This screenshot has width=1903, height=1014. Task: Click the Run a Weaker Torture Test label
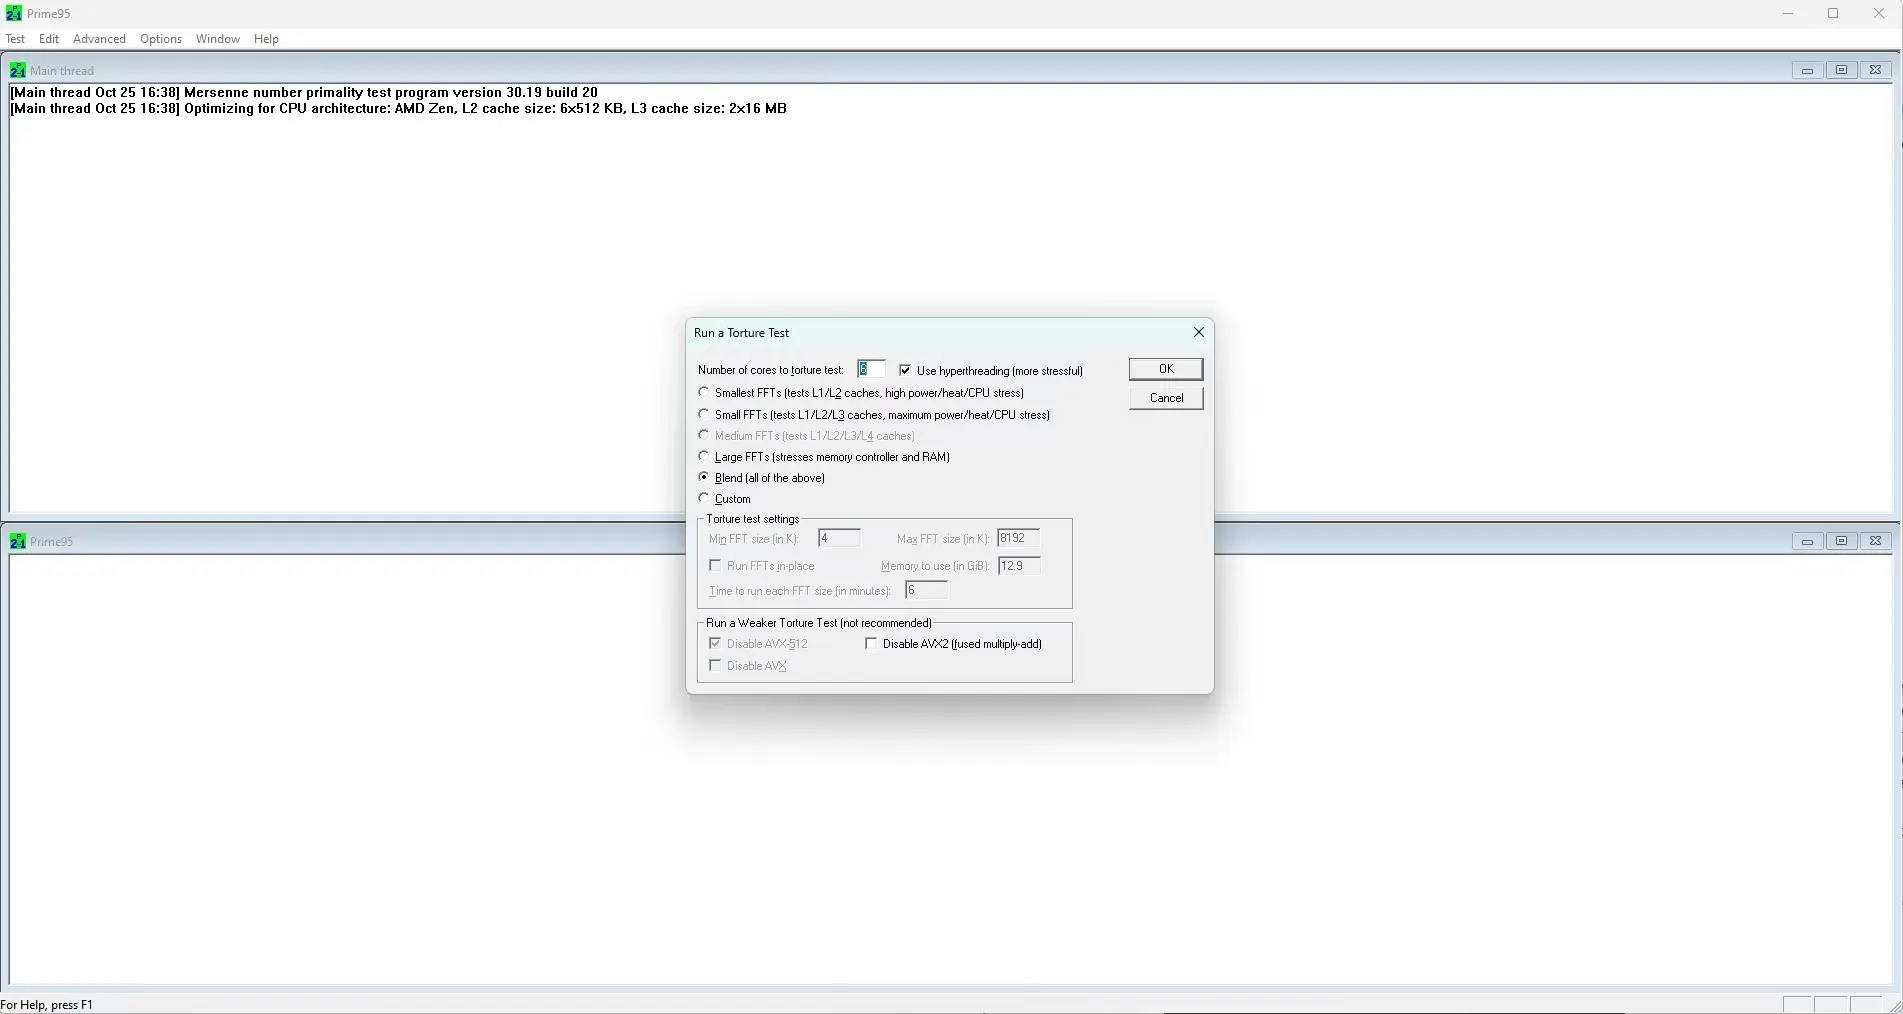pyautogui.click(x=819, y=623)
